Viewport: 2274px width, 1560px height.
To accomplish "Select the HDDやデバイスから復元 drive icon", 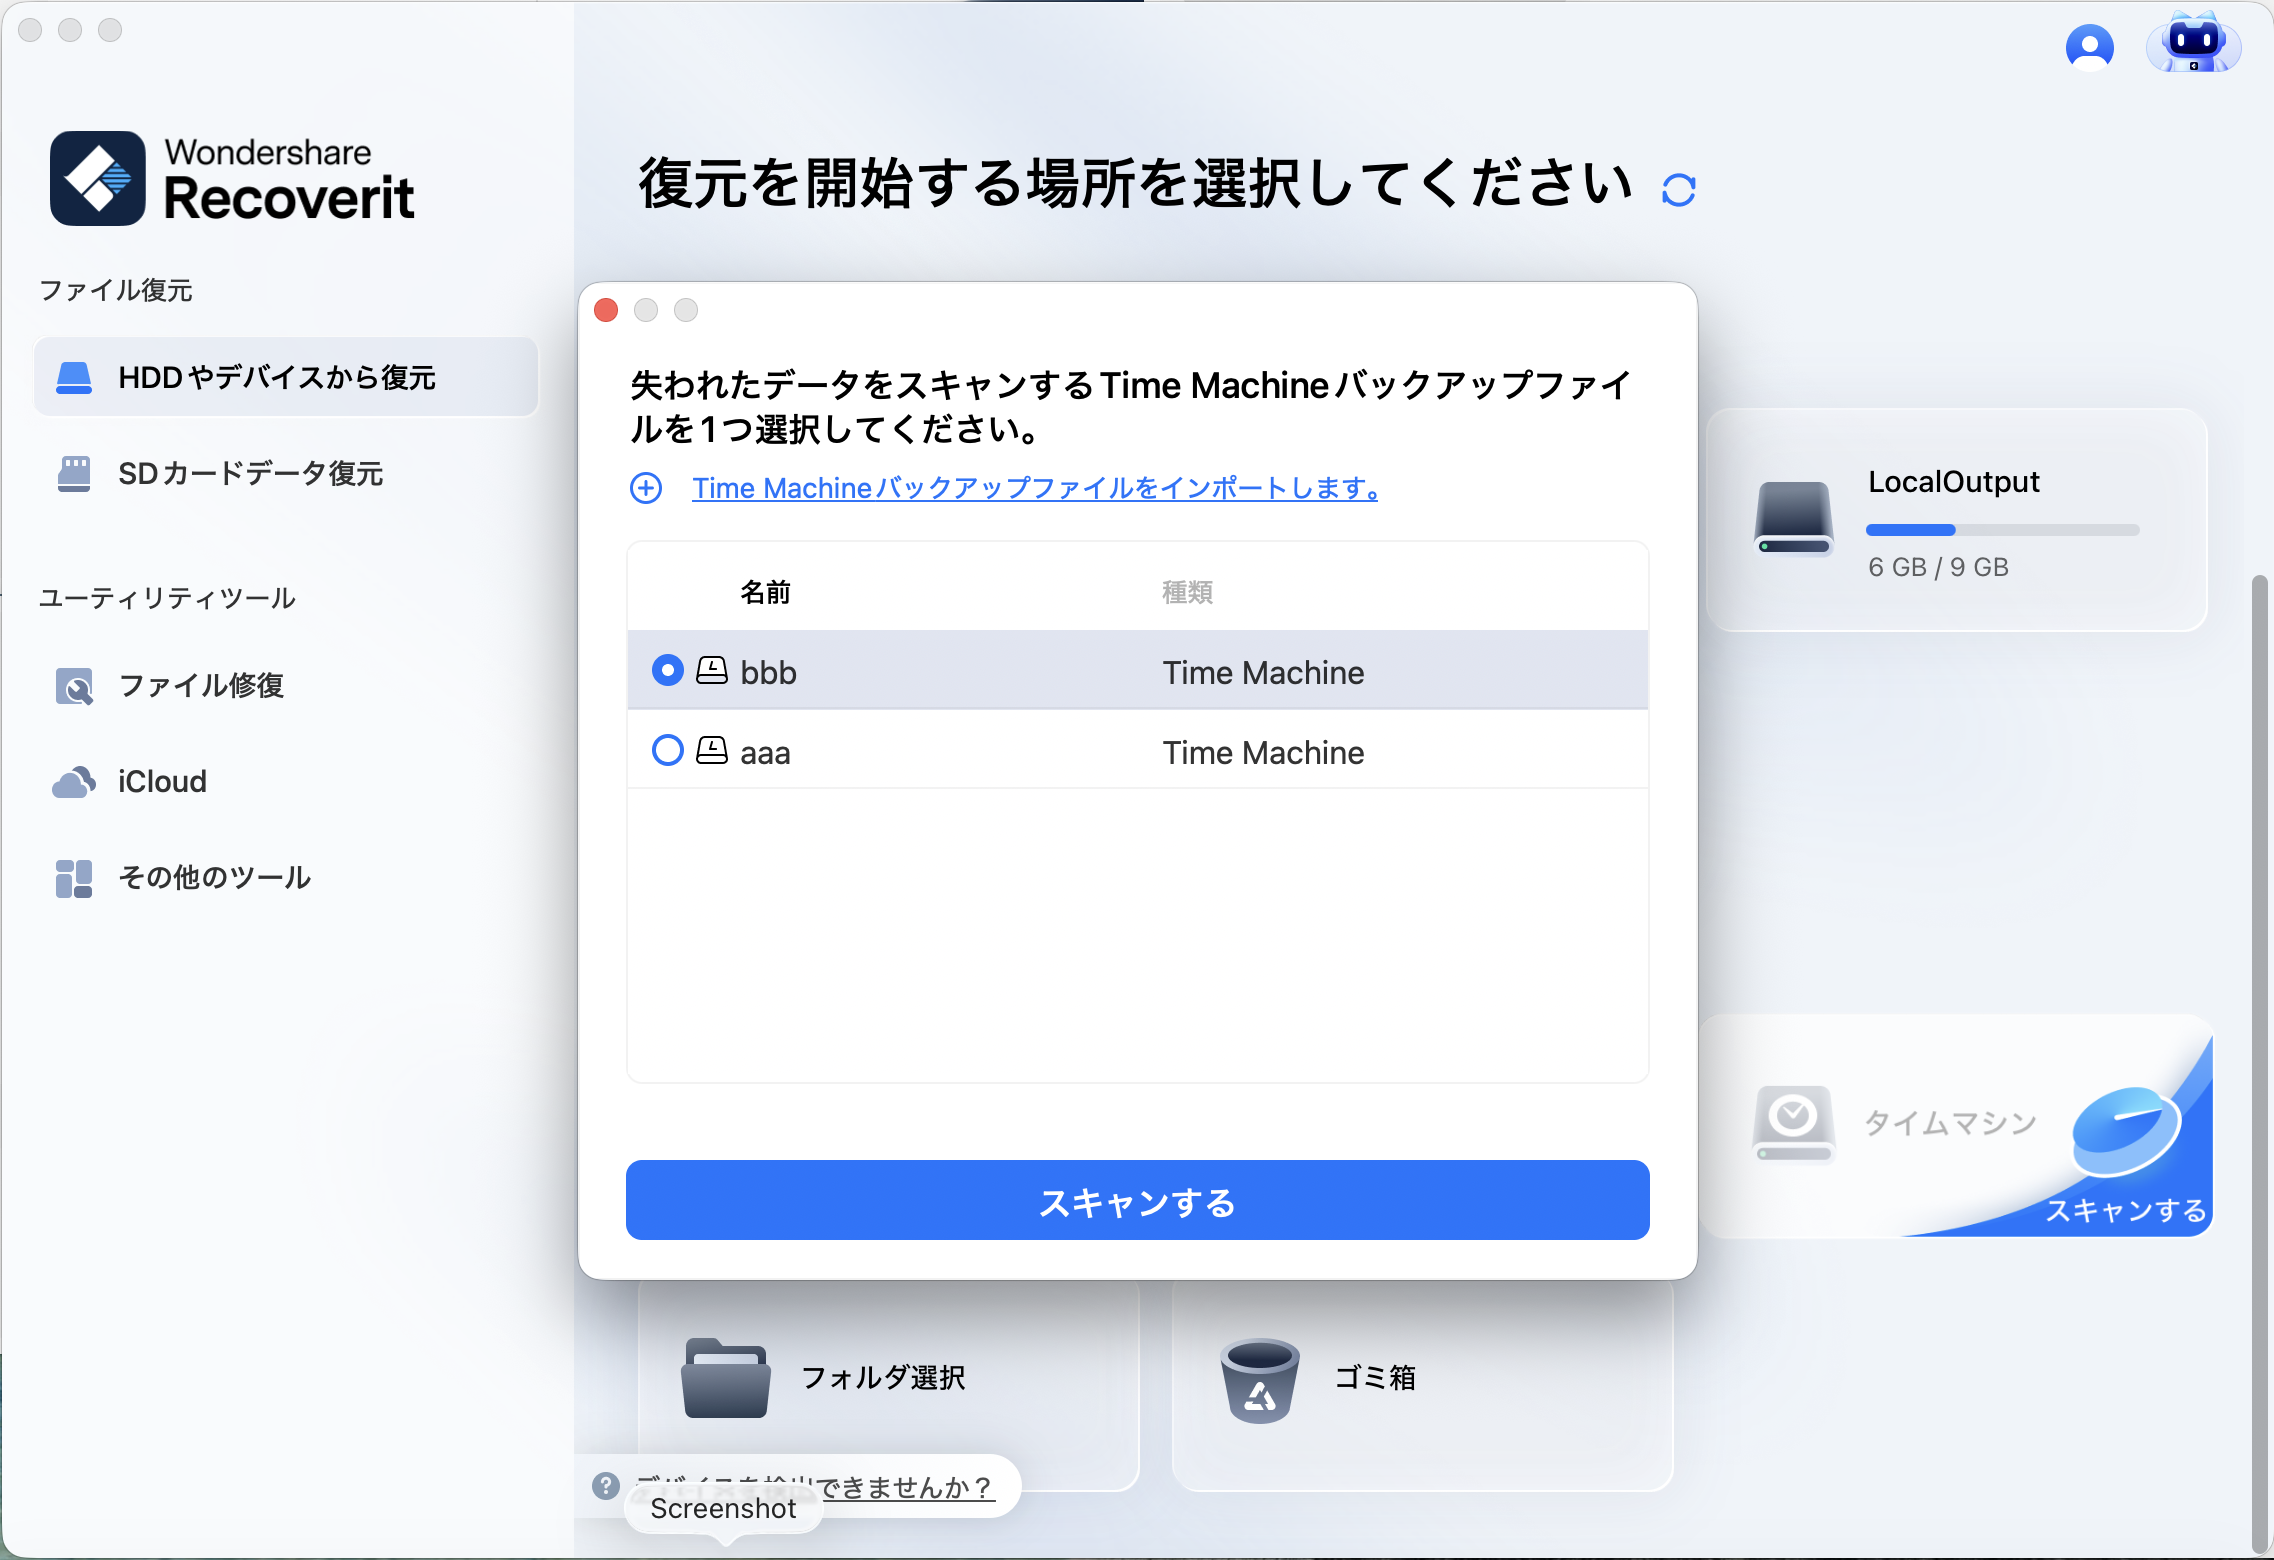I will tap(74, 377).
